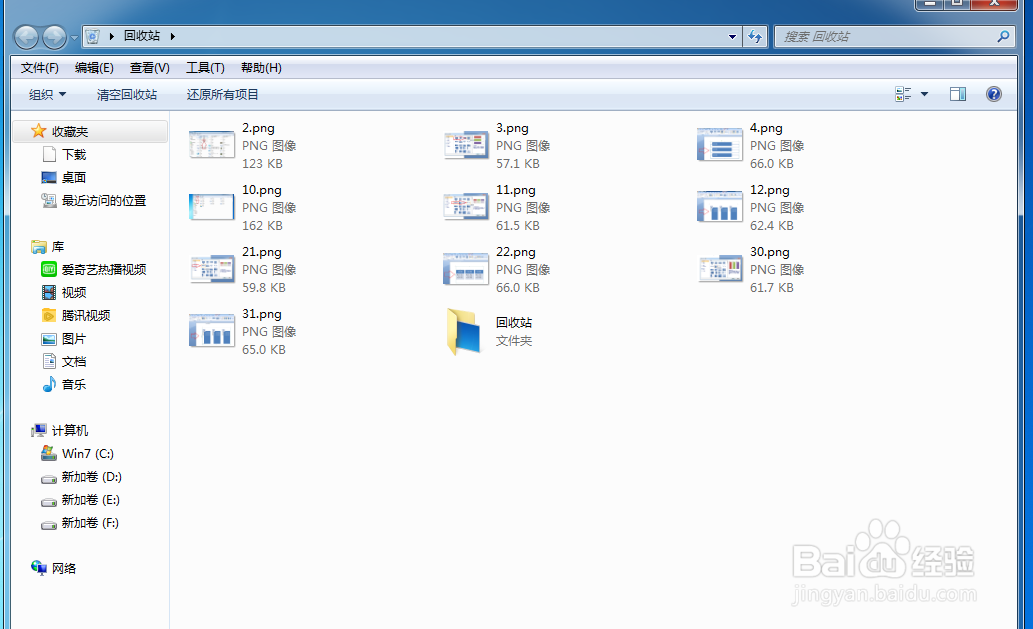Expand breadcrumb arrow before 回收站
1033x629 pixels.
tap(111, 36)
